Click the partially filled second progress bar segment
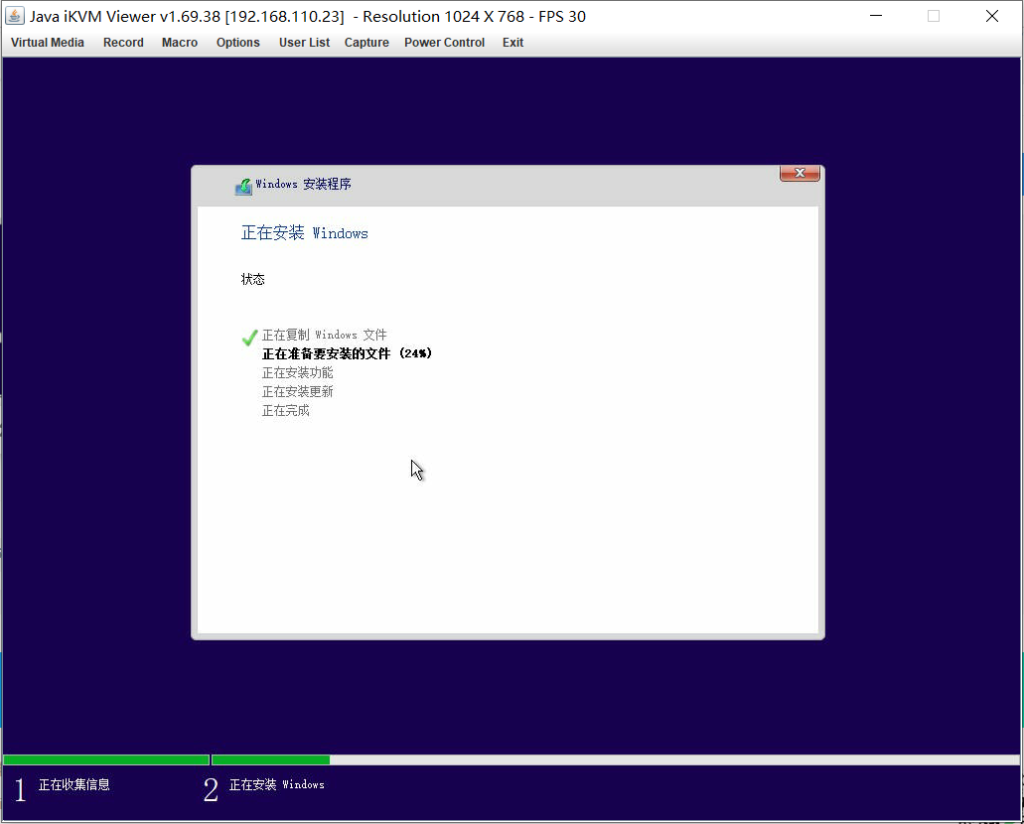The width and height of the screenshot is (1024, 824). [270, 760]
